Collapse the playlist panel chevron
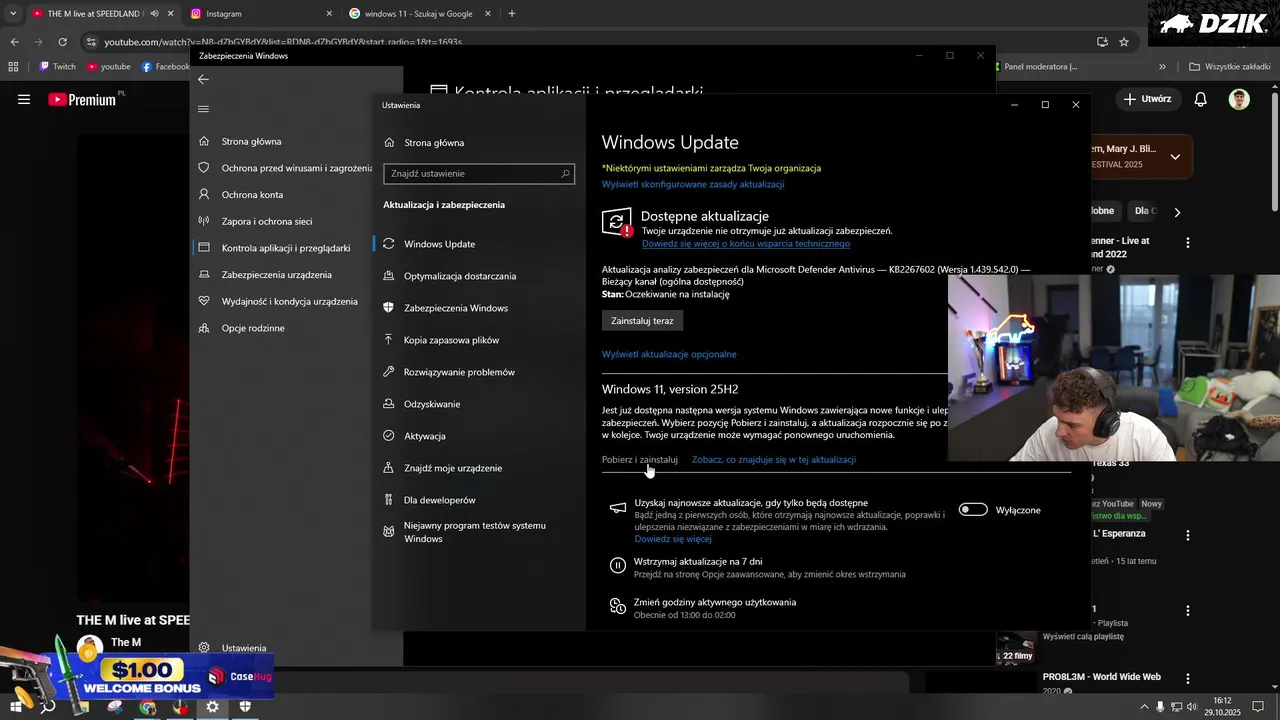The height and width of the screenshot is (720, 1280). 1175,157
